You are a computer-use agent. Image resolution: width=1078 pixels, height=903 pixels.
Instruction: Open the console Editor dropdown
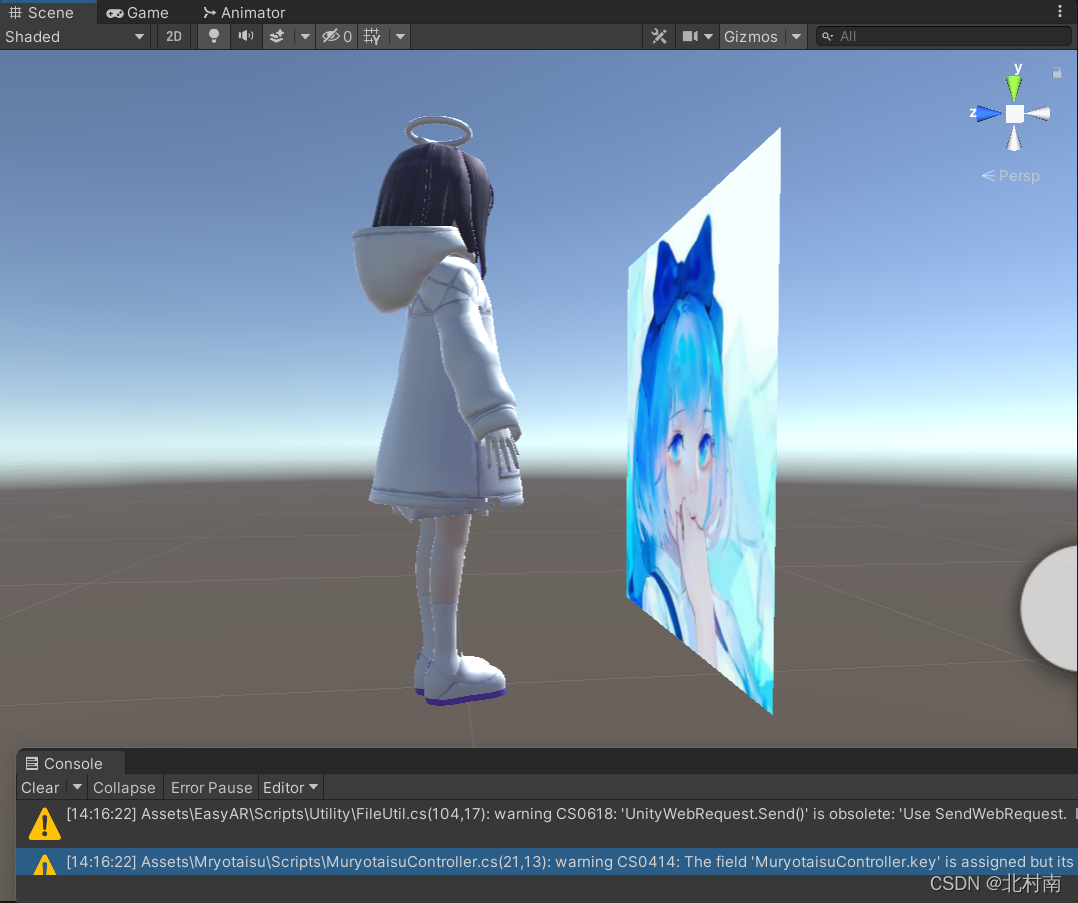[290, 787]
